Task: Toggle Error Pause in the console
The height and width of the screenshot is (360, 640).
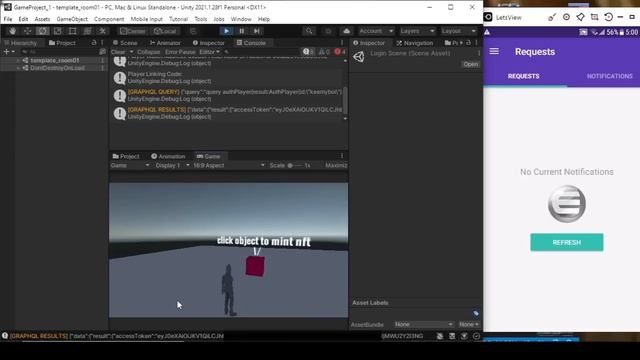Action: pyautogui.click(x=180, y=52)
